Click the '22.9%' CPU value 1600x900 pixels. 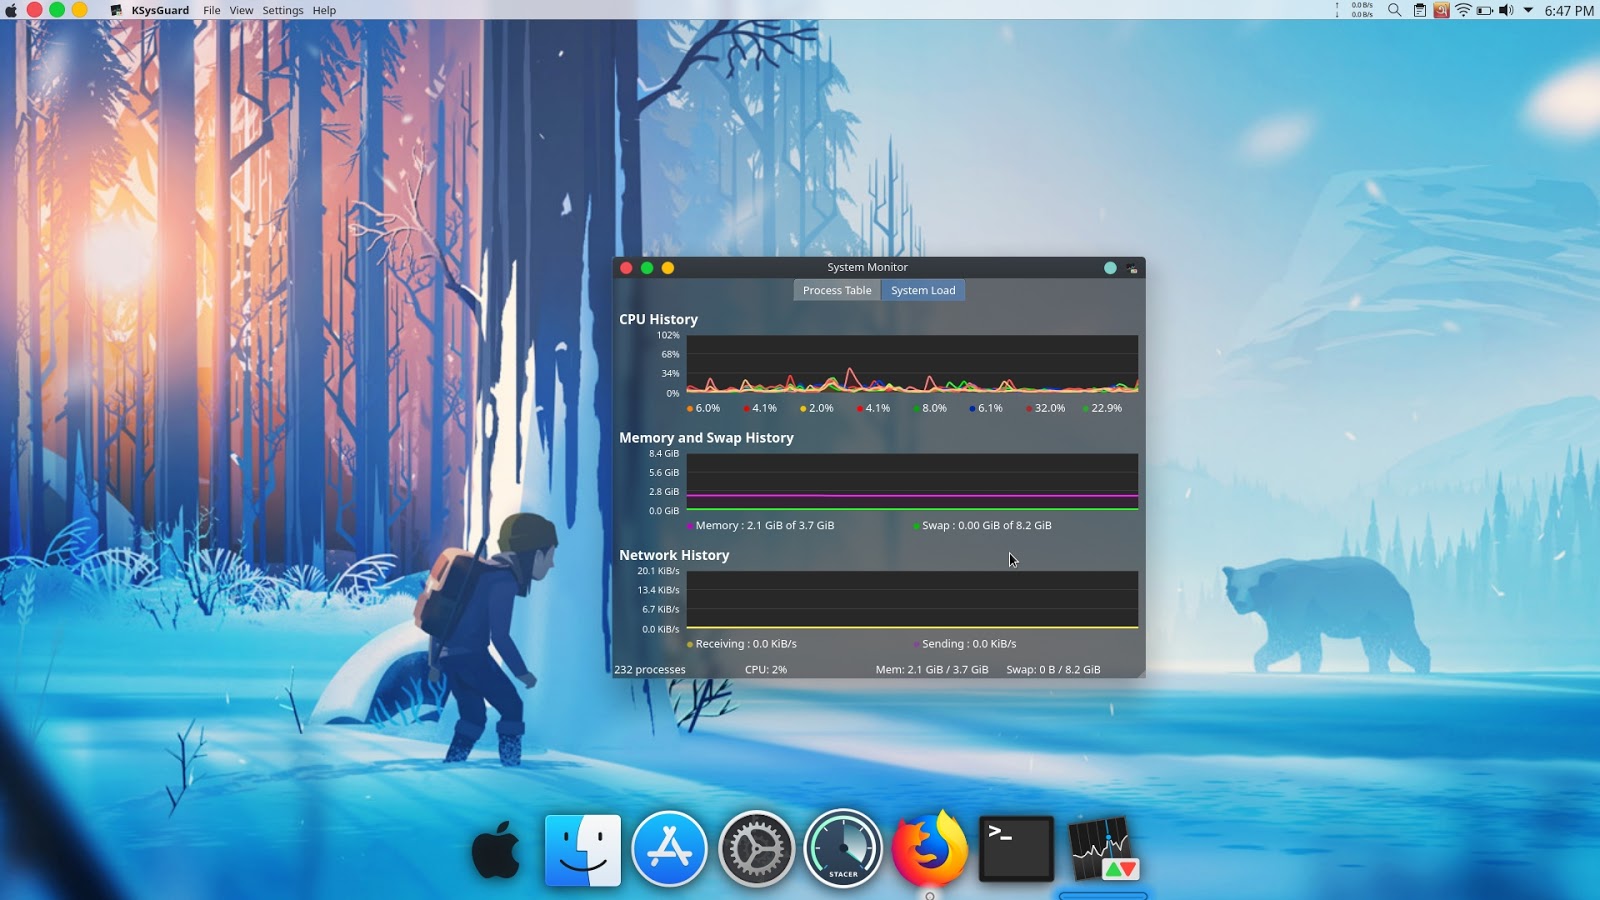pos(1107,408)
